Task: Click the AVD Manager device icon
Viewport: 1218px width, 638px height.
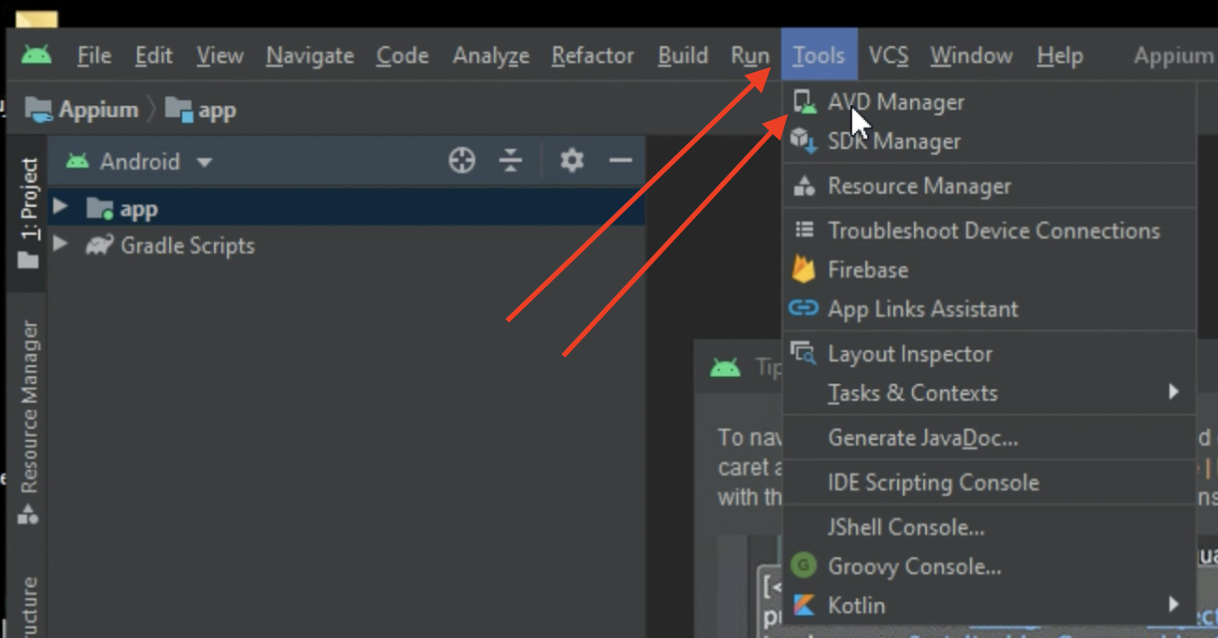Action: (806, 101)
